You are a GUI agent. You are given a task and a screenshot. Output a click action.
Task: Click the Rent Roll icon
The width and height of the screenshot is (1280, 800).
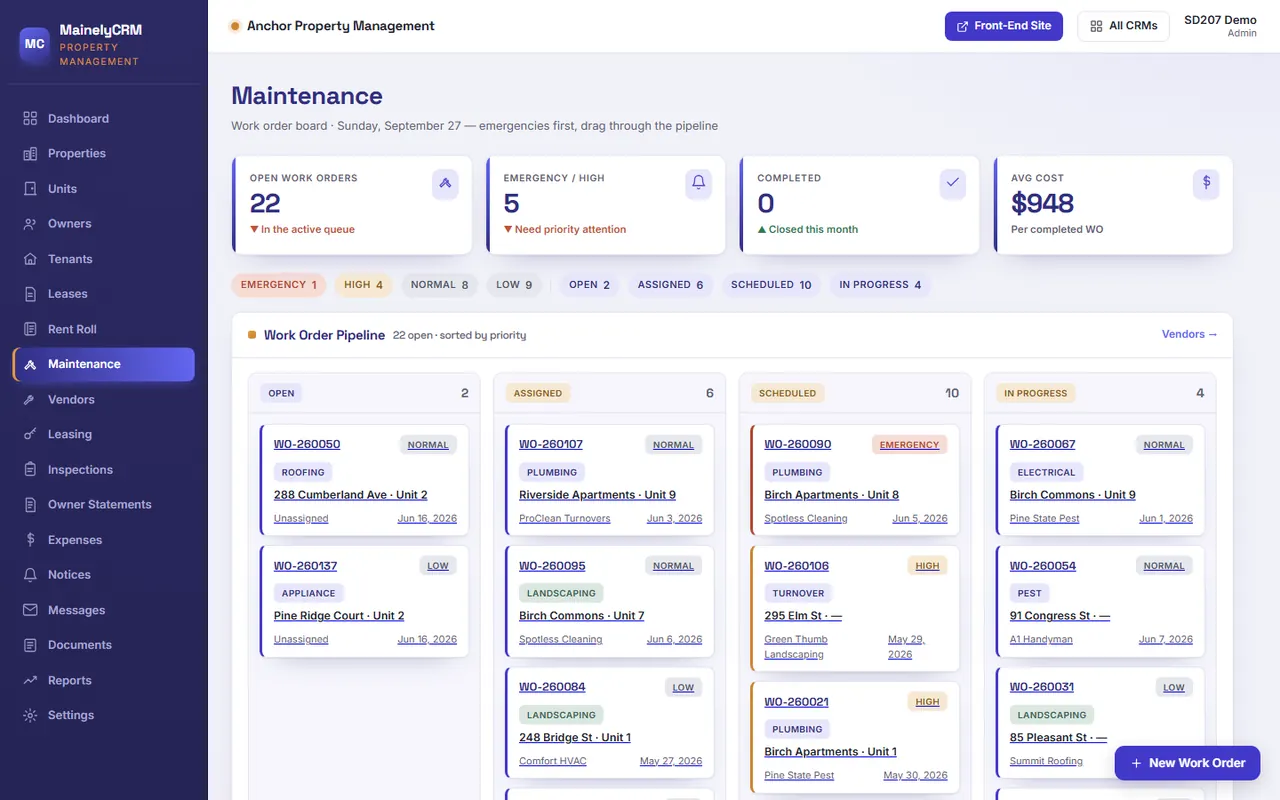(30, 329)
